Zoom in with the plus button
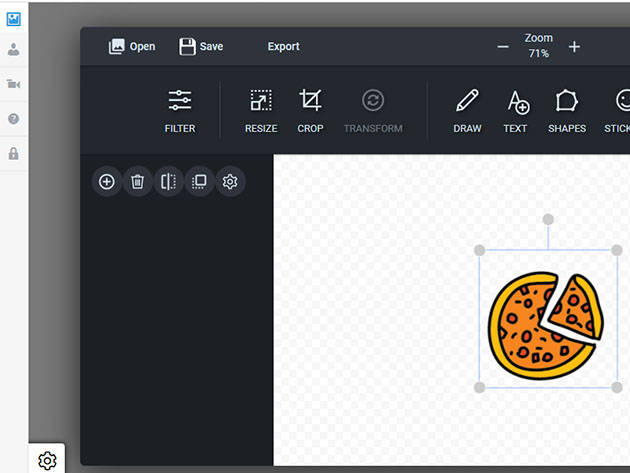This screenshot has width=630, height=473. coord(574,47)
